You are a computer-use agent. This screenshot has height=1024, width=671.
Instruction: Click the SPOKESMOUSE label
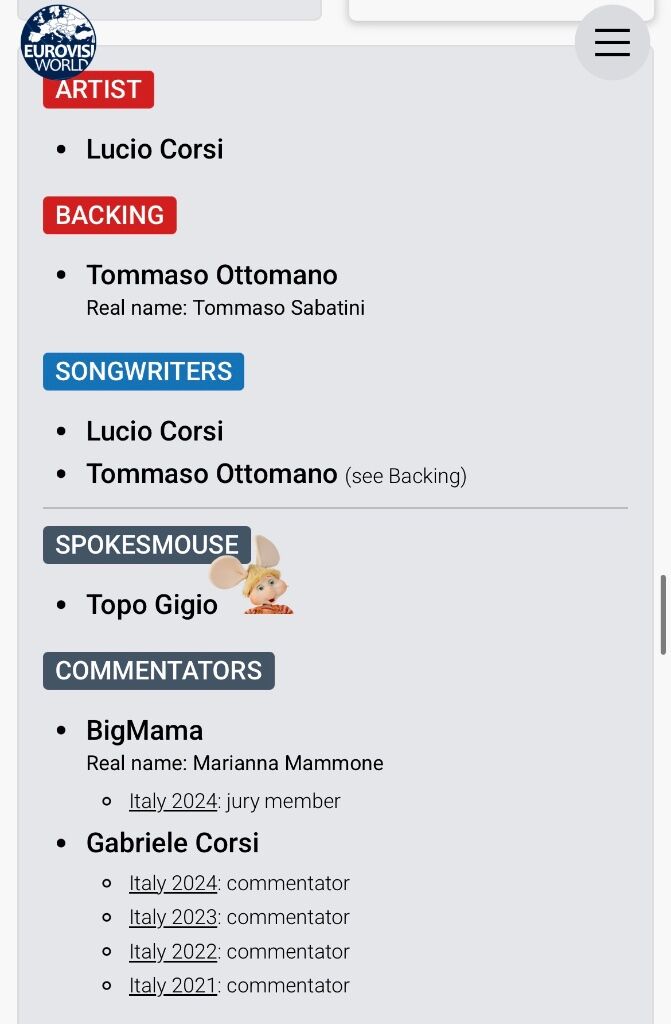(x=146, y=545)
